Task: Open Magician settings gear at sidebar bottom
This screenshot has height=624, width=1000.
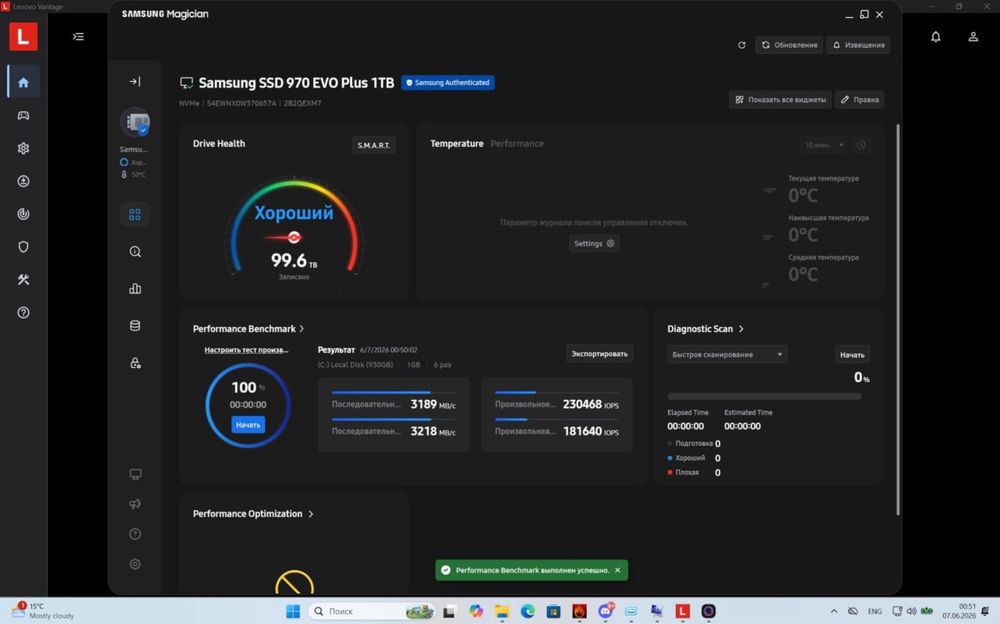Action: pos(135,564)
